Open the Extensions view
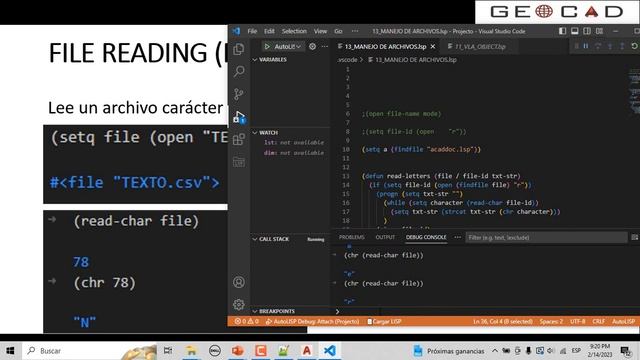This screenshot has height=360, width=640. coord(239,139)
